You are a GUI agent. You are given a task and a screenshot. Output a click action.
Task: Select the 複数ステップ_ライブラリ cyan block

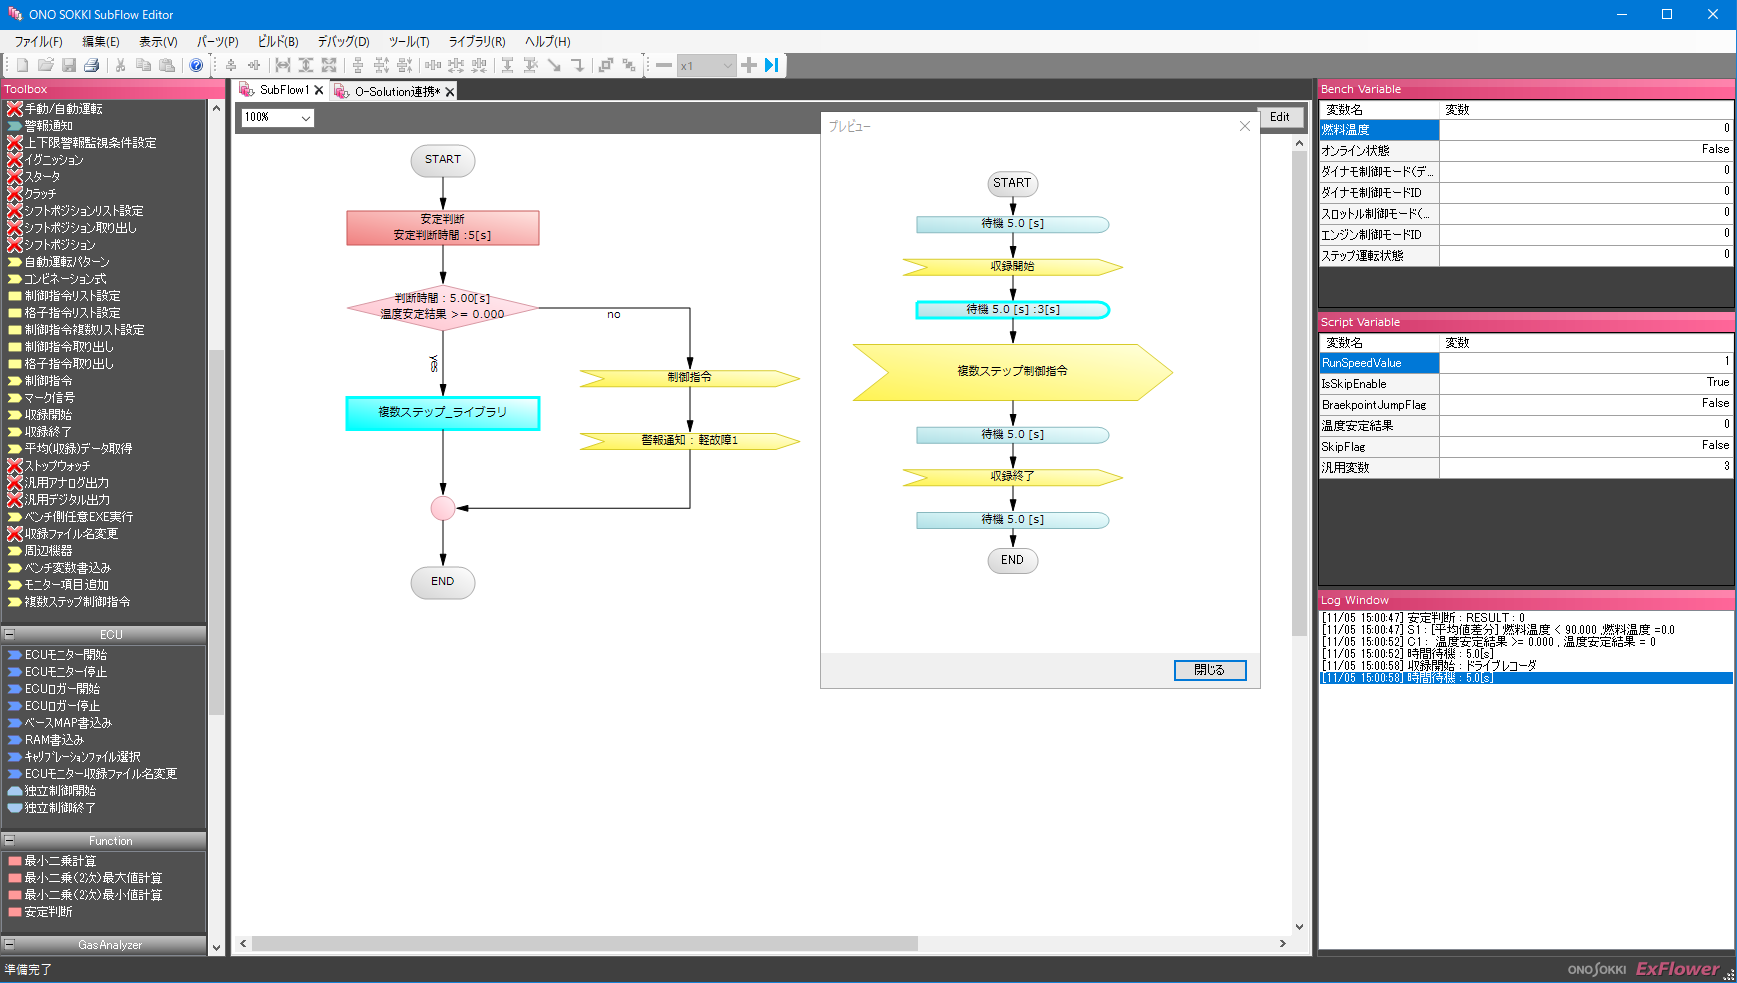[x=443, y=413]
